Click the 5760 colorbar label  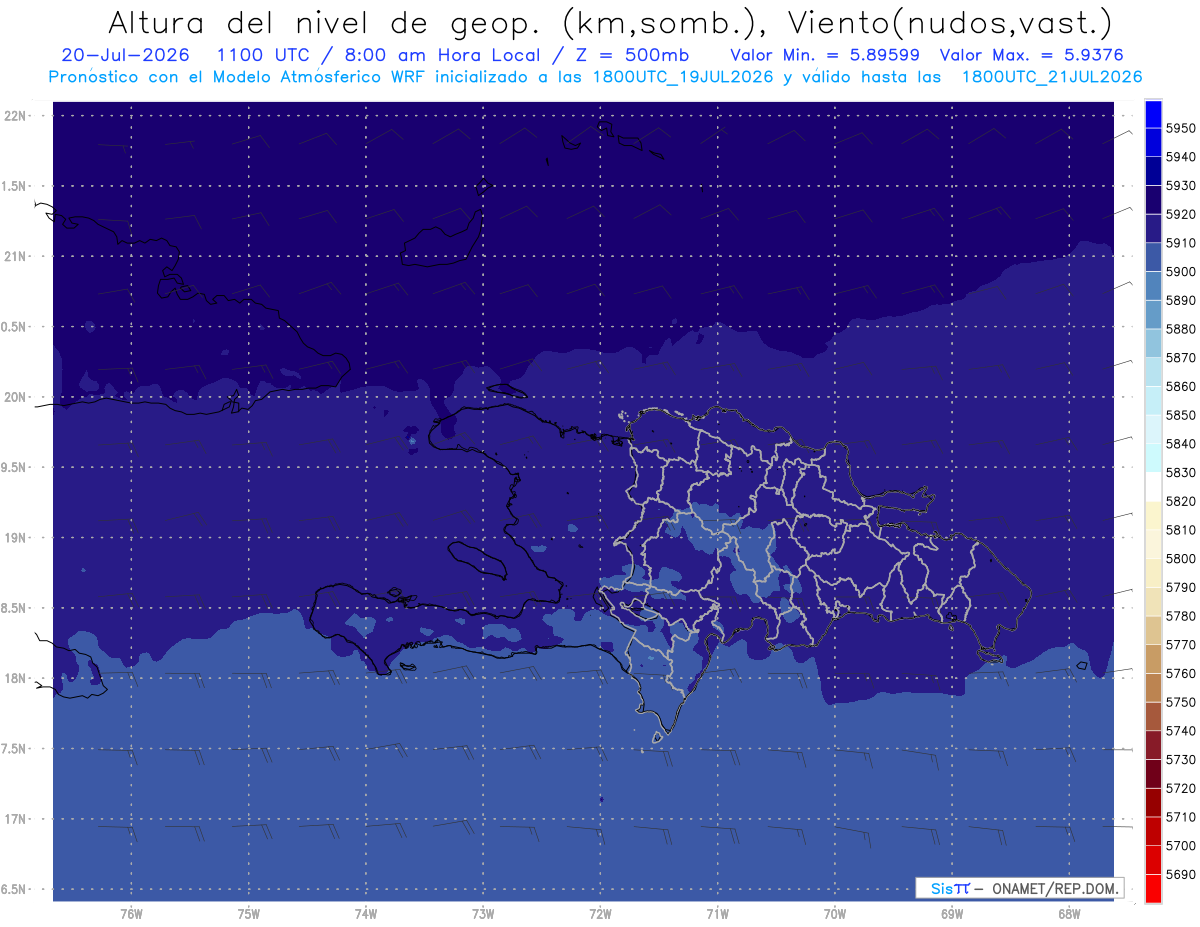click(1181, 673)
